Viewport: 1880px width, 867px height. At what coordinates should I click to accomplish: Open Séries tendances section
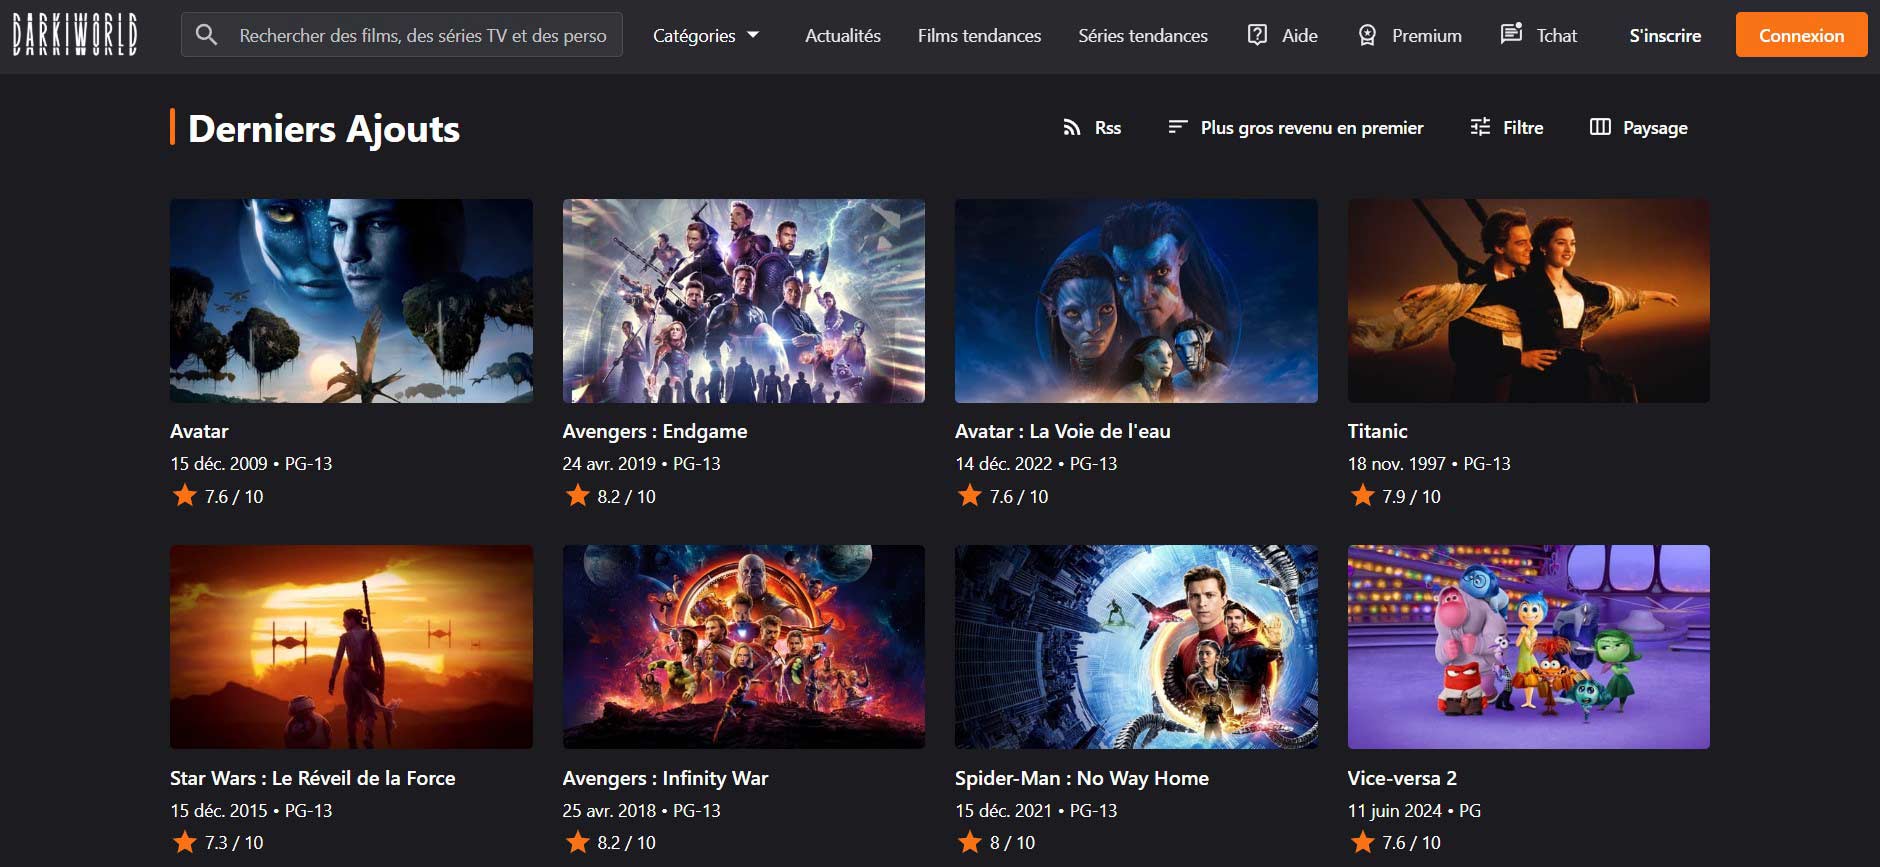1142,35
